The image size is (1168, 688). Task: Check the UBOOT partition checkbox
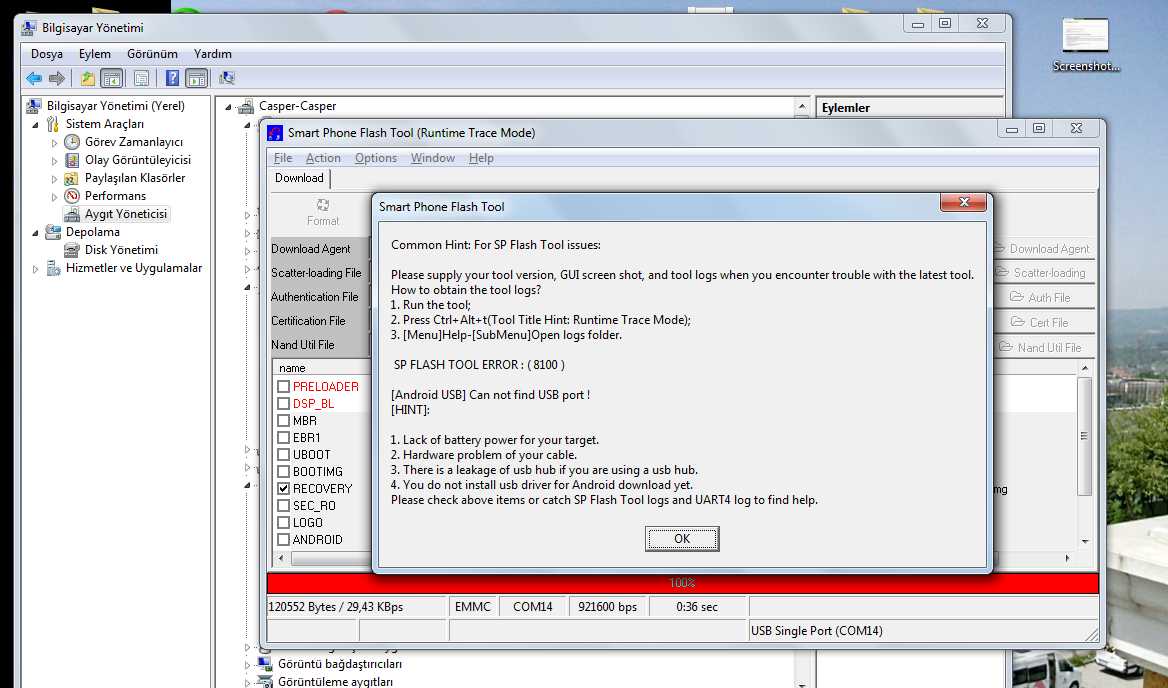pos(283,454)
